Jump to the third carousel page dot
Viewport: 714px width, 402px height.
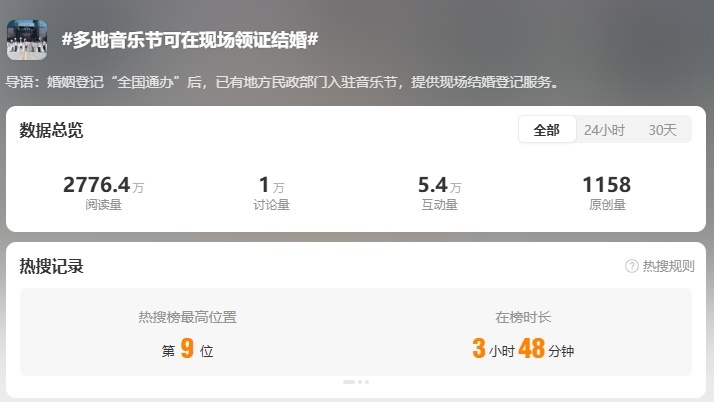367,382
